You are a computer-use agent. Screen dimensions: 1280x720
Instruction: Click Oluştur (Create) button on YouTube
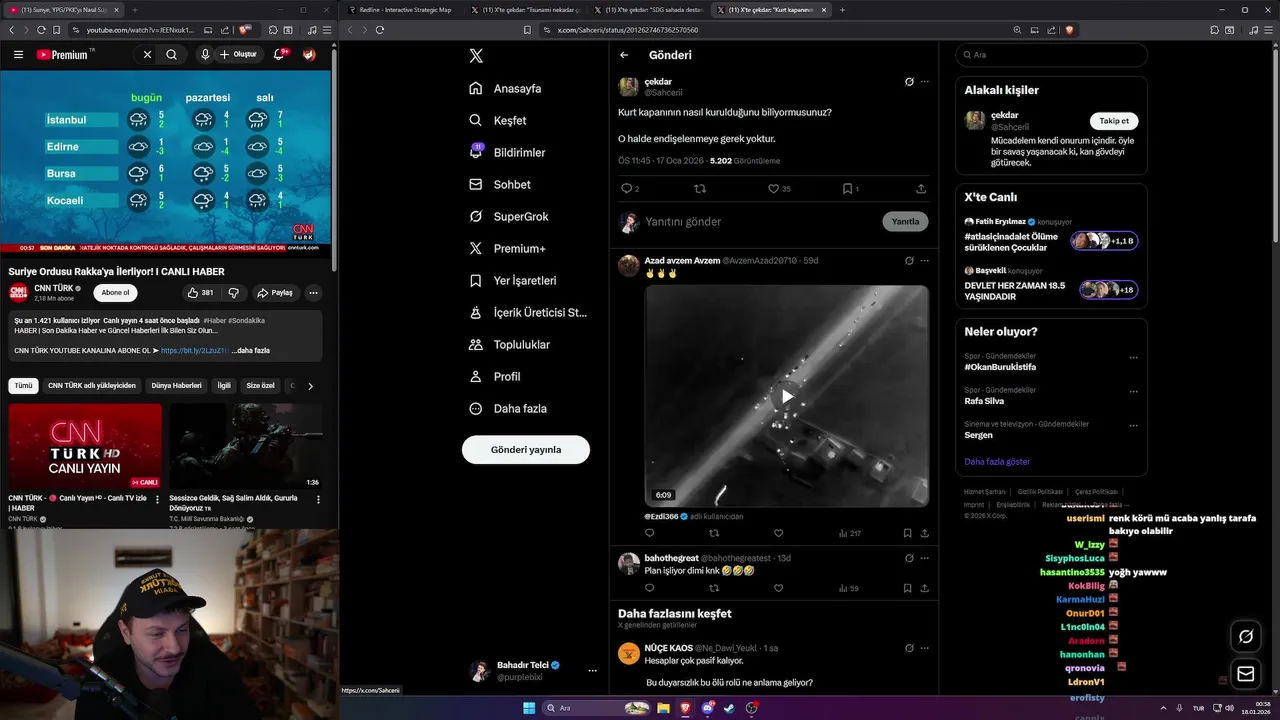tap(239, 55)
